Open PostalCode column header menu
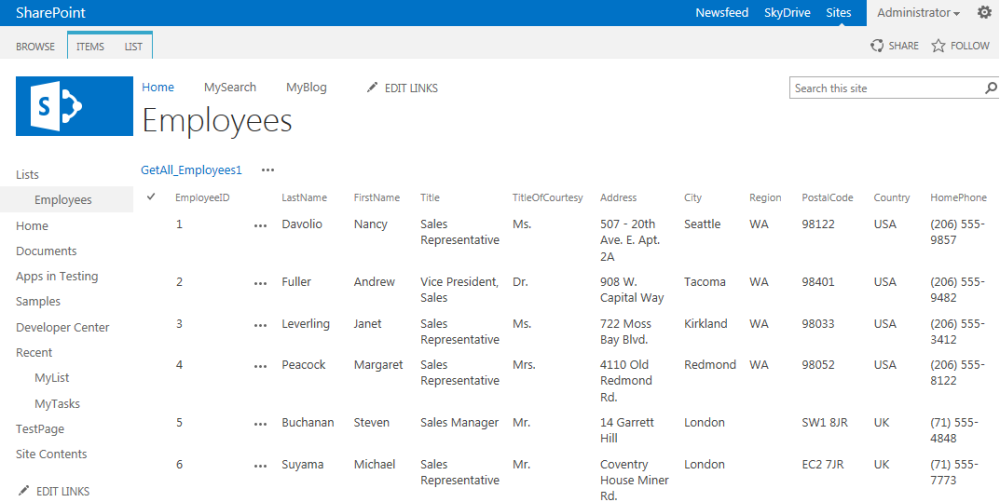Screen dimensions: 1000x502 (x=827, y=198)
